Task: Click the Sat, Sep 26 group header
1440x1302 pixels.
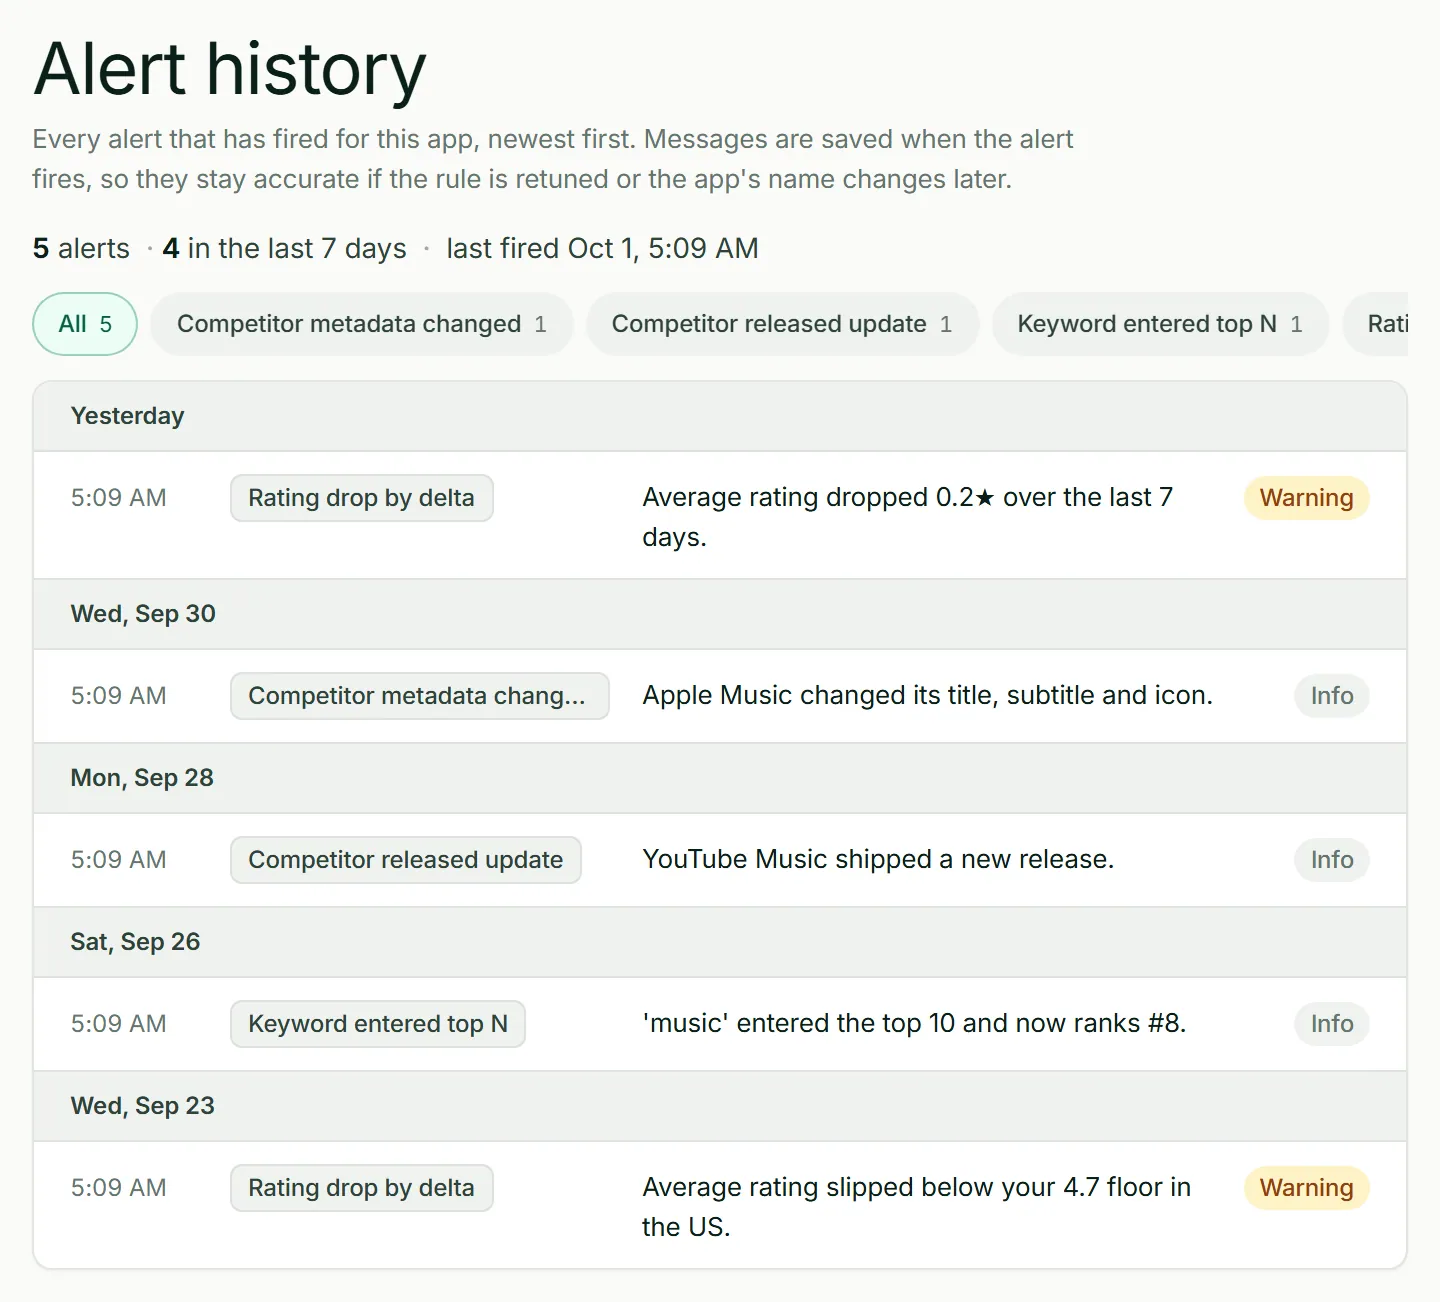Action: [720, 942]
